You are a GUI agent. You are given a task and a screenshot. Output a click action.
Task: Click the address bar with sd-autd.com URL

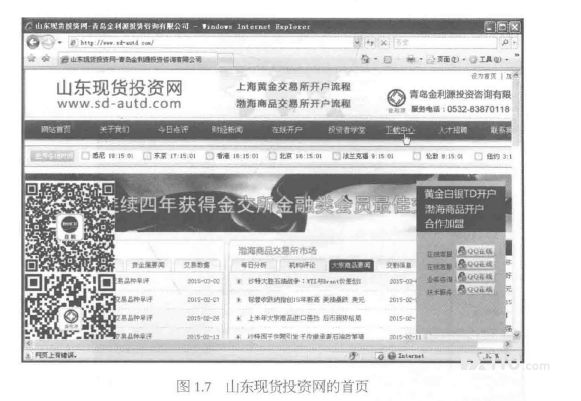(x=210, y=43)
